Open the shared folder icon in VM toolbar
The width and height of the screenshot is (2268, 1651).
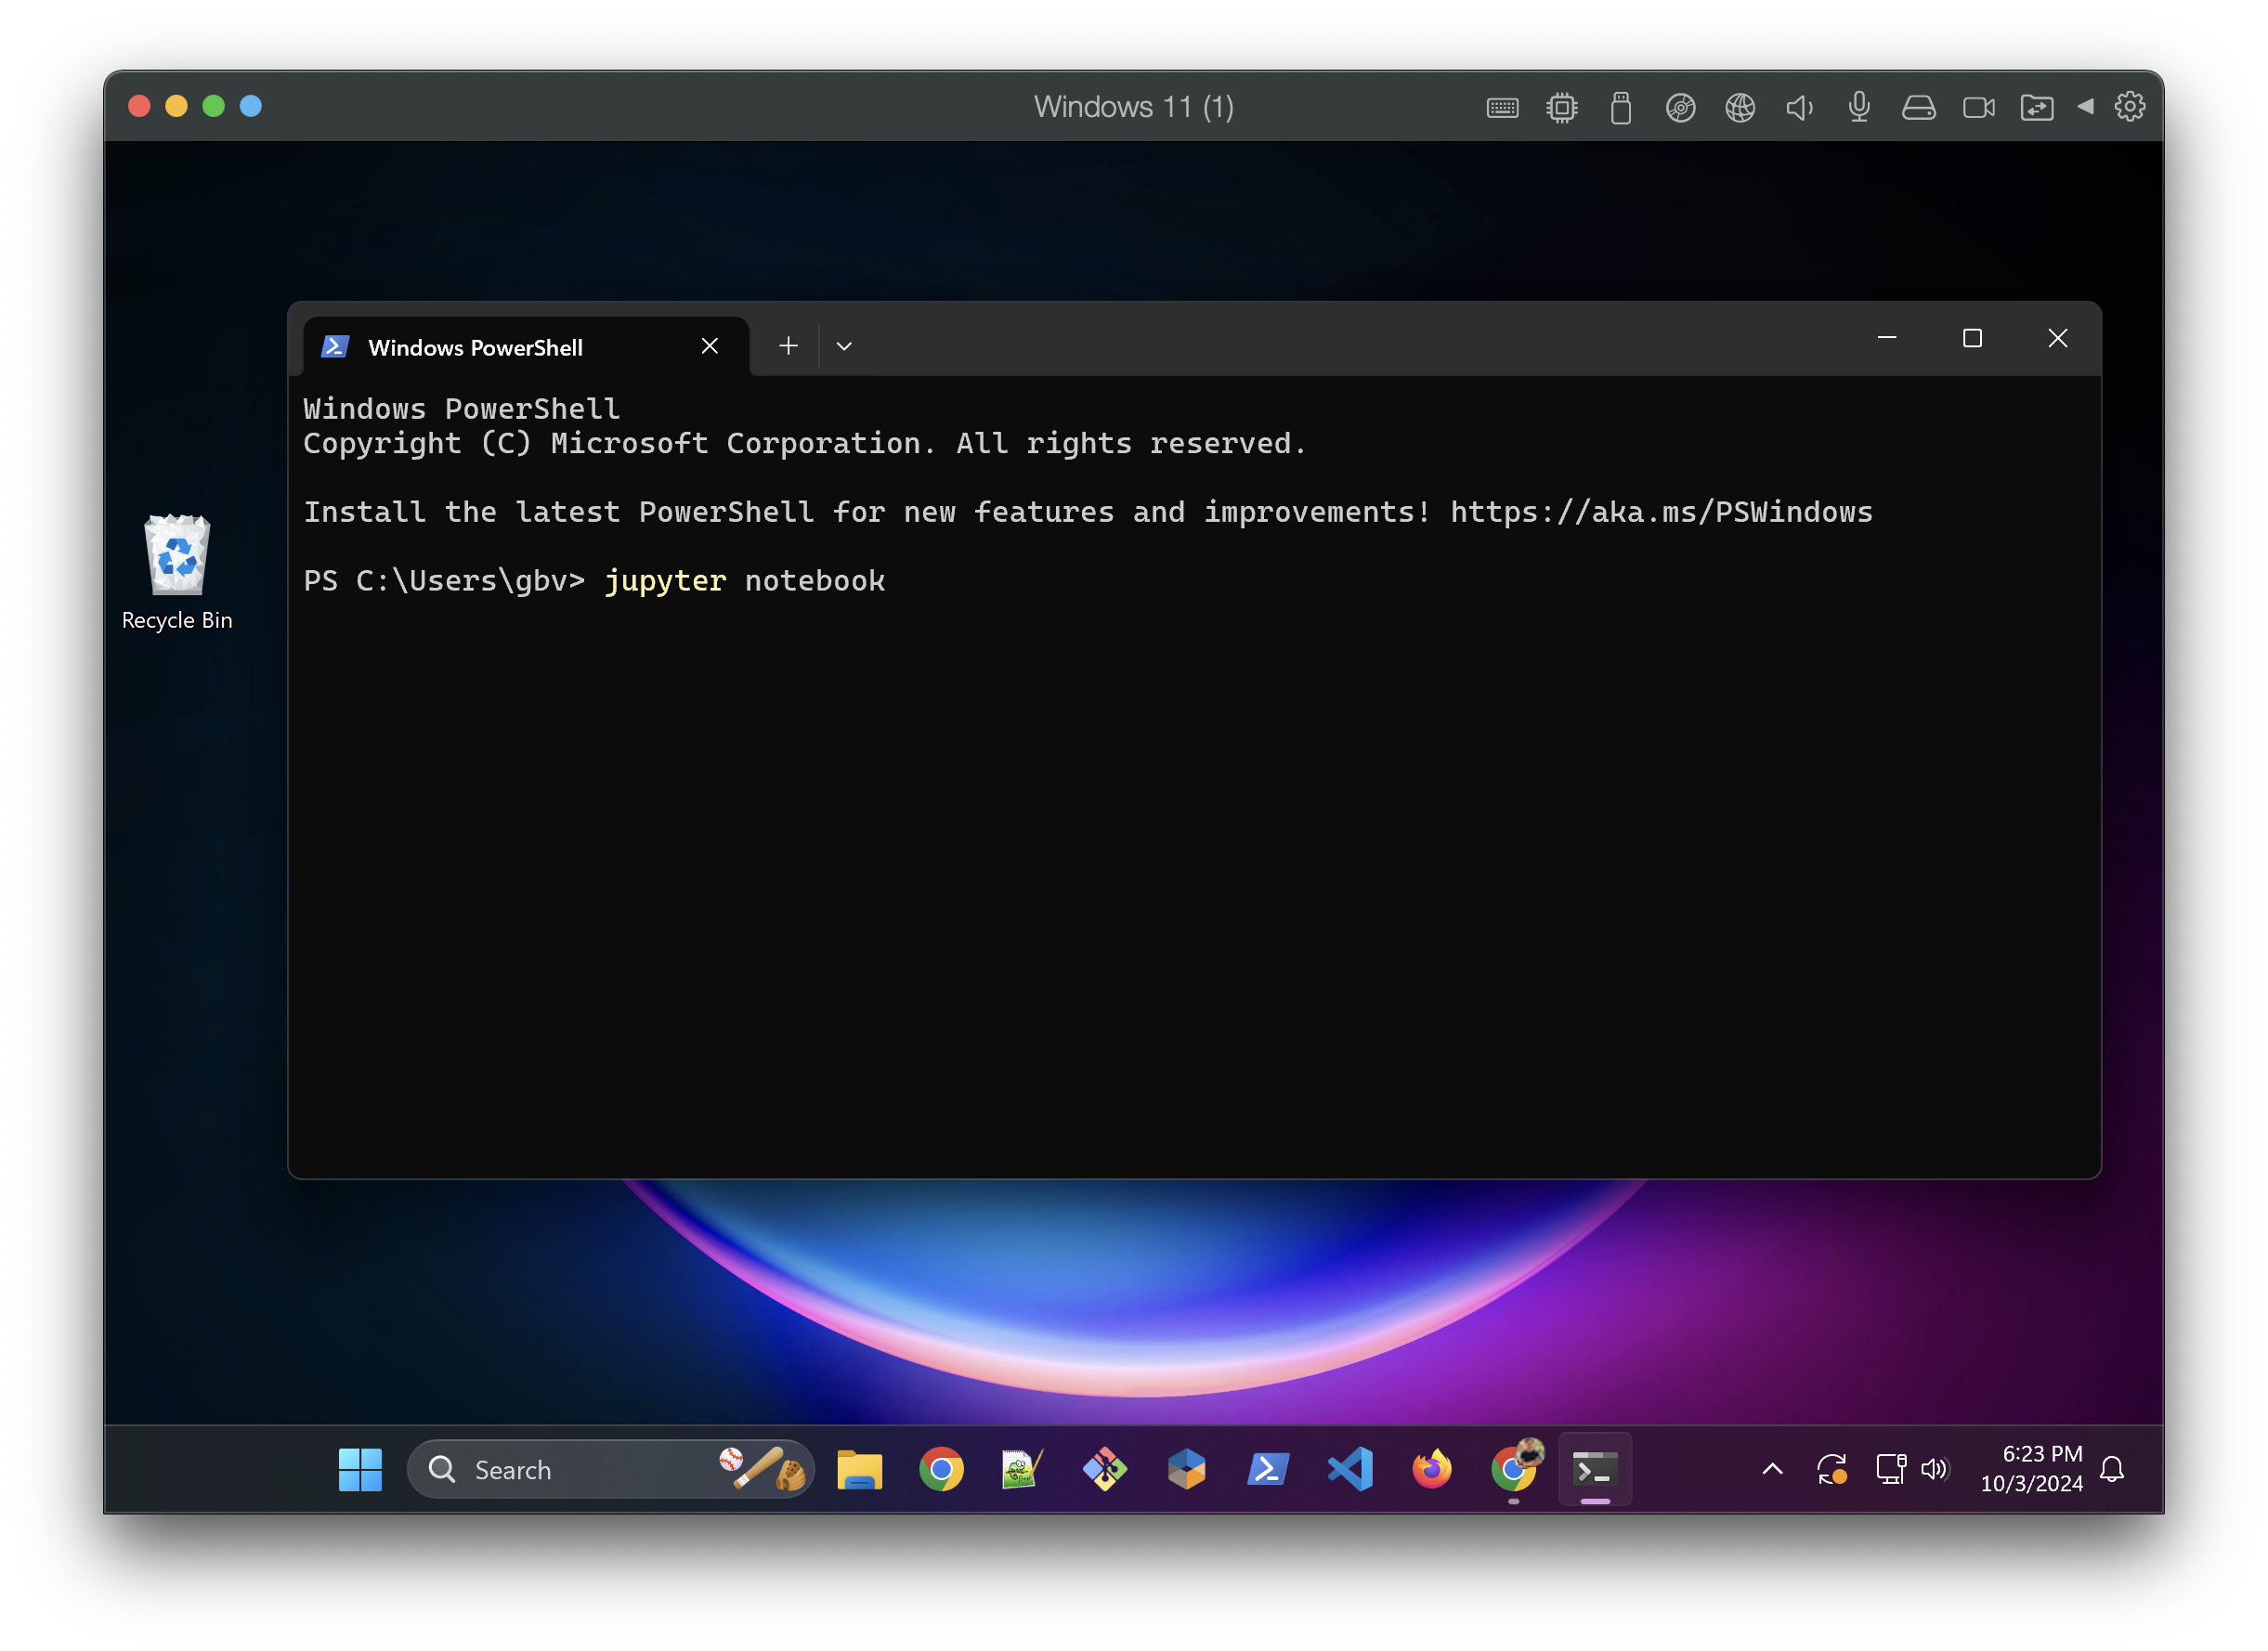coord(2037,108)
